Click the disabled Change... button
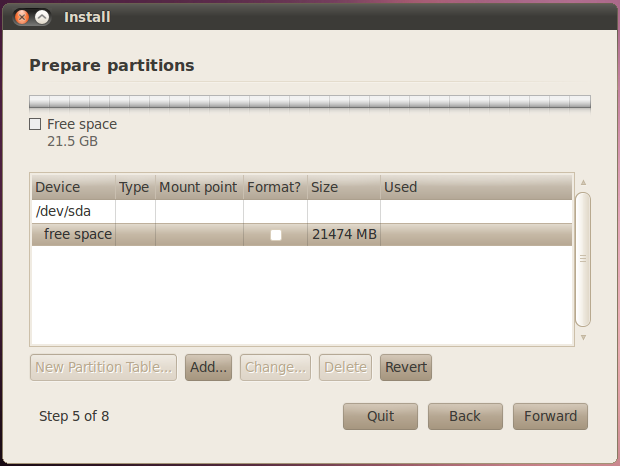 point(275,367)
